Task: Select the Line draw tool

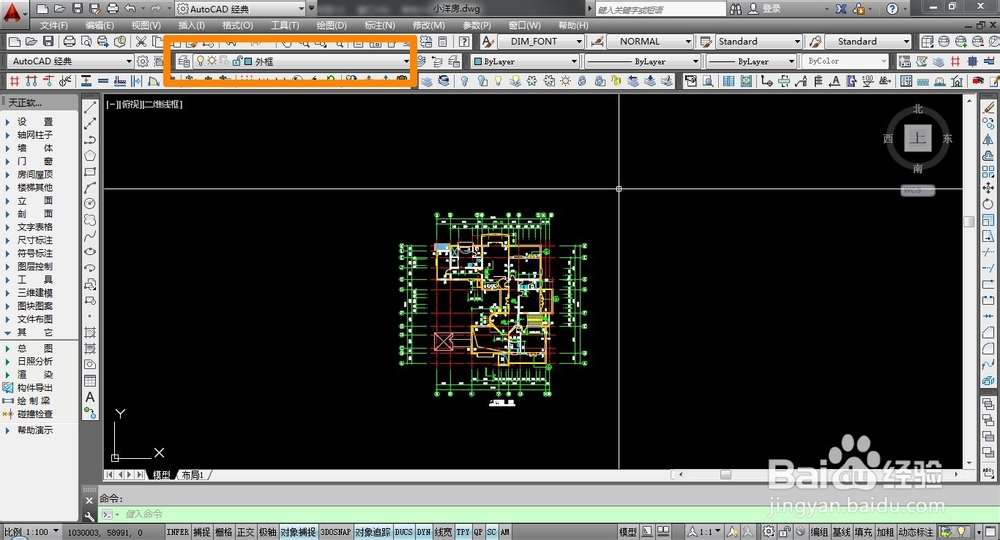Action: [x=90, y=107]
